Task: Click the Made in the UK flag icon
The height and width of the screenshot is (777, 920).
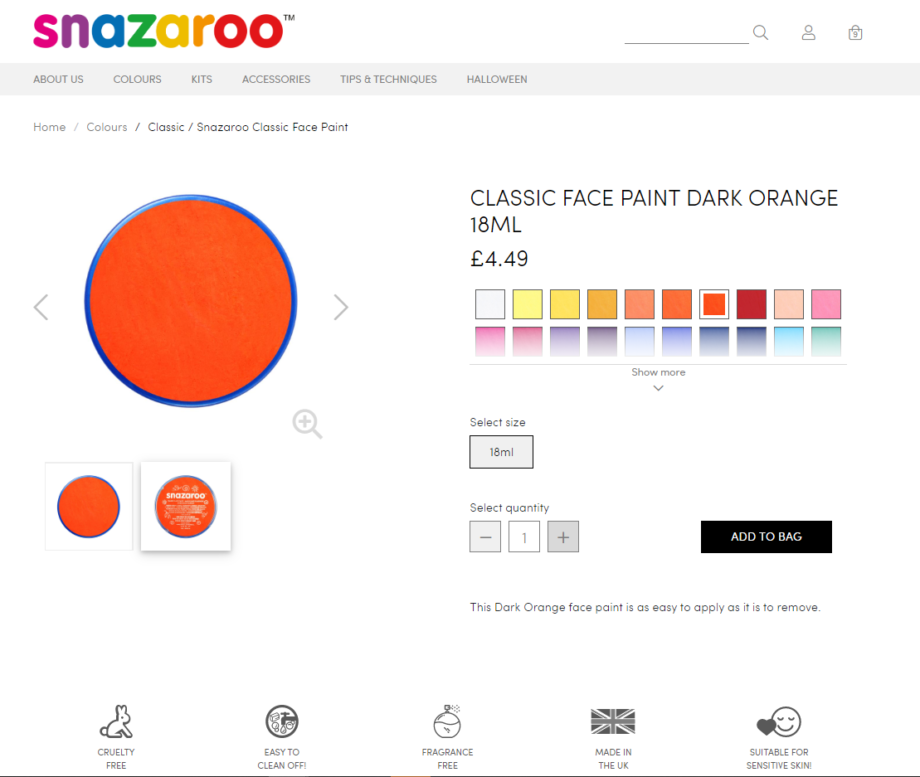Action: [613, 722]
